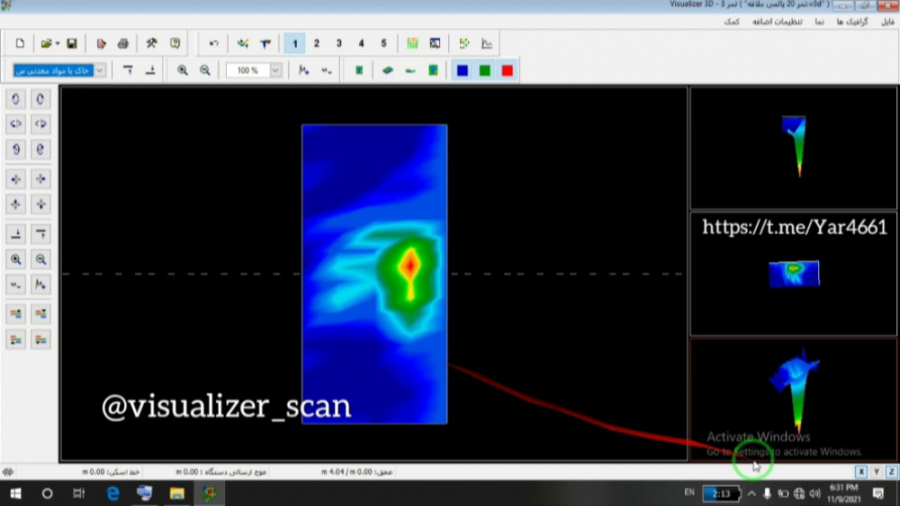Click the Save disk icon

click(x=72, y=44)
